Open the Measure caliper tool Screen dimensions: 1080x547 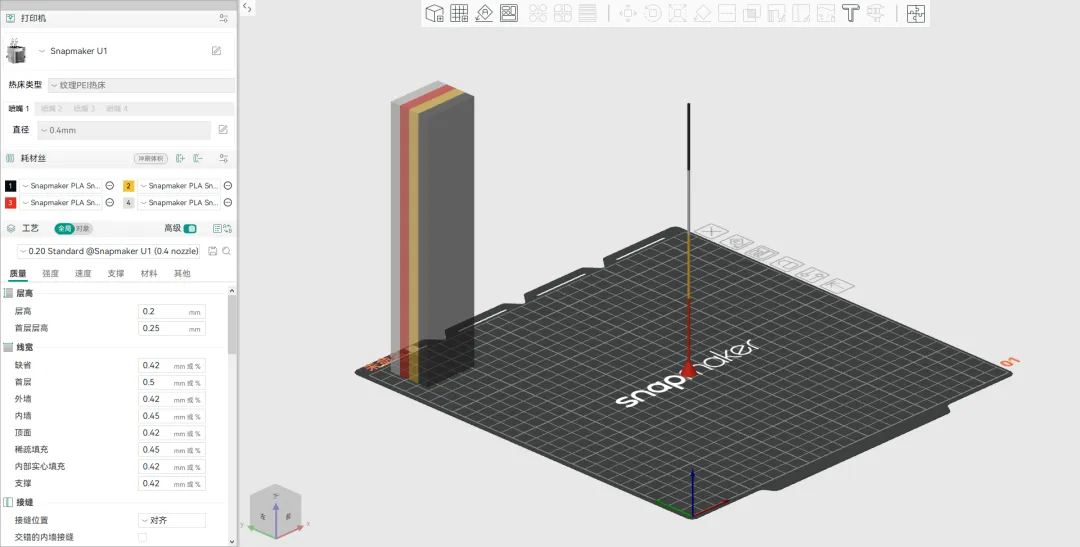875,13
